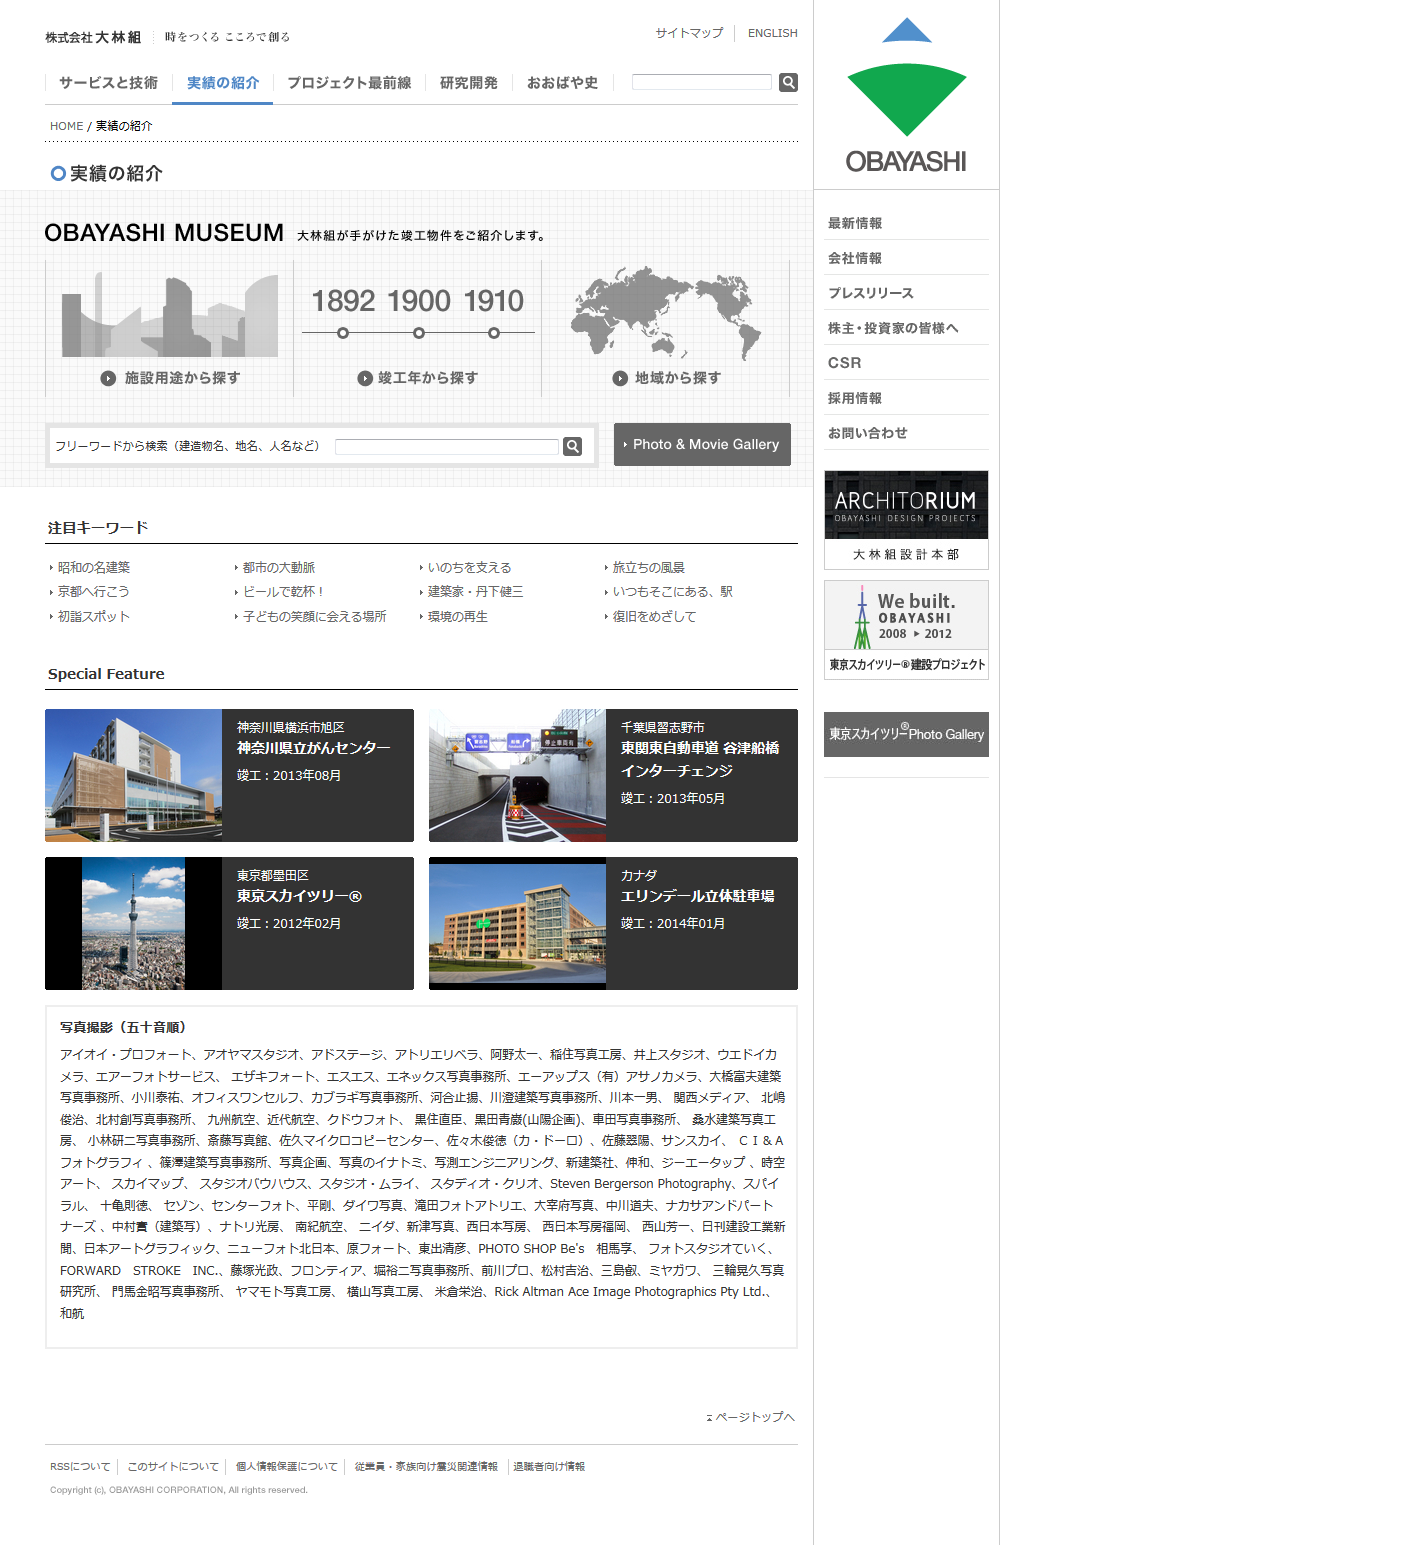1422x1545 pixels.
Task: Click keyword いのちを支える
Action: click(469, 567)
